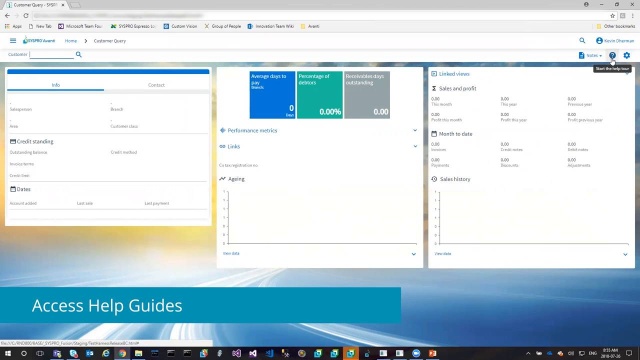Click the Dates calendar icon
Image resolution: width=640 pixels, height=360 pixels.
tap(13, 189)
